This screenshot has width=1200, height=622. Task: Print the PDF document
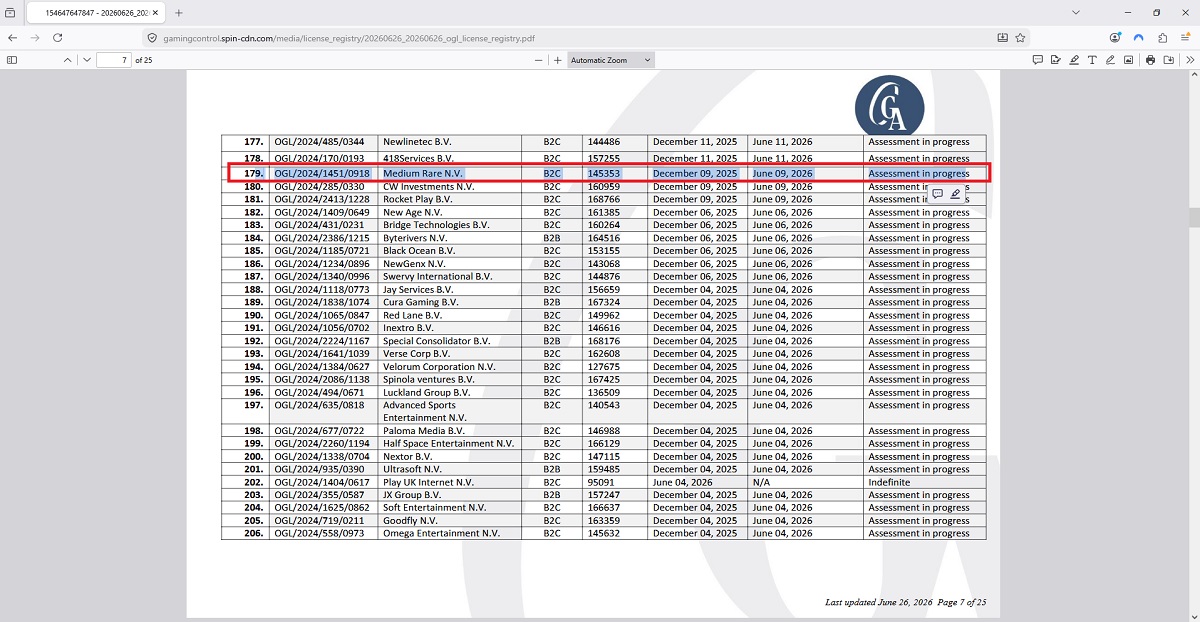pyautogui.click(x=1150, y=60)
